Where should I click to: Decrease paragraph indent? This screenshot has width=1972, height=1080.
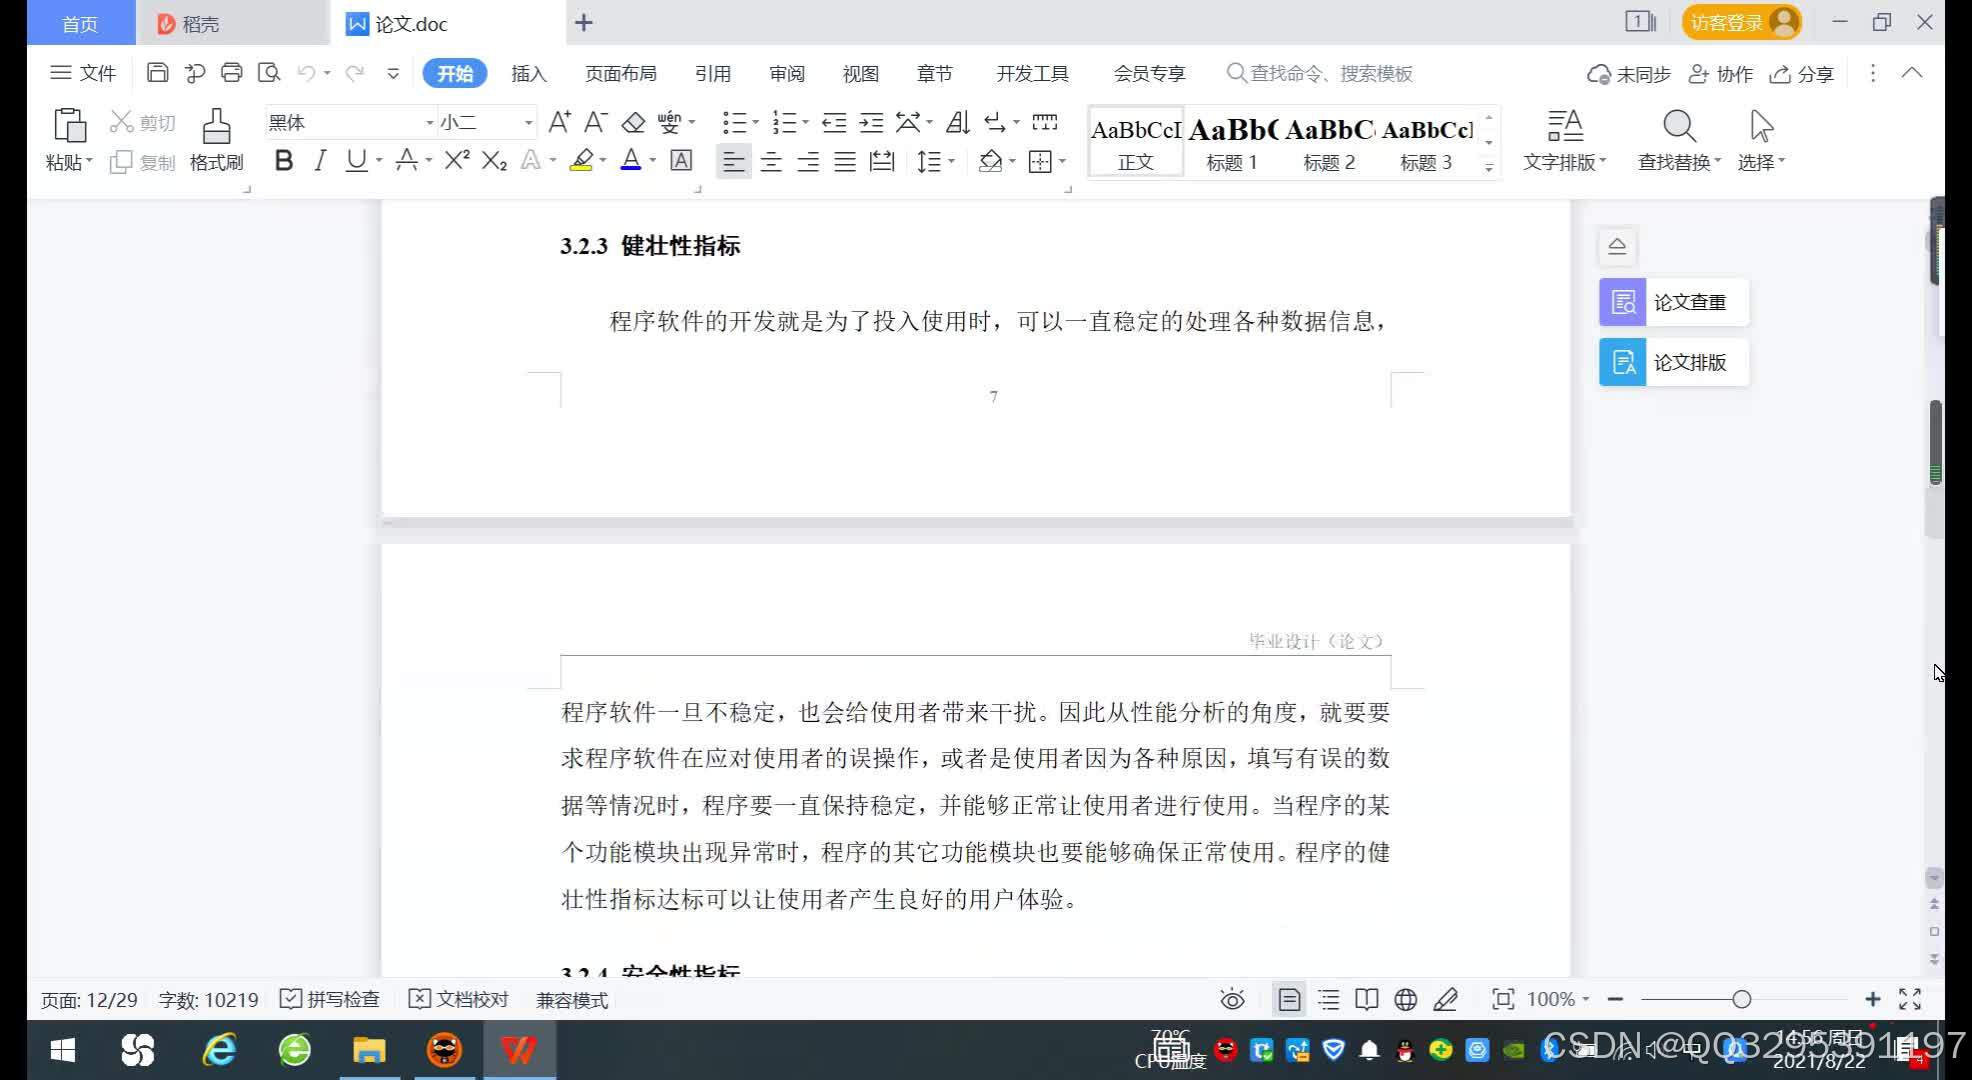[834, 122]
